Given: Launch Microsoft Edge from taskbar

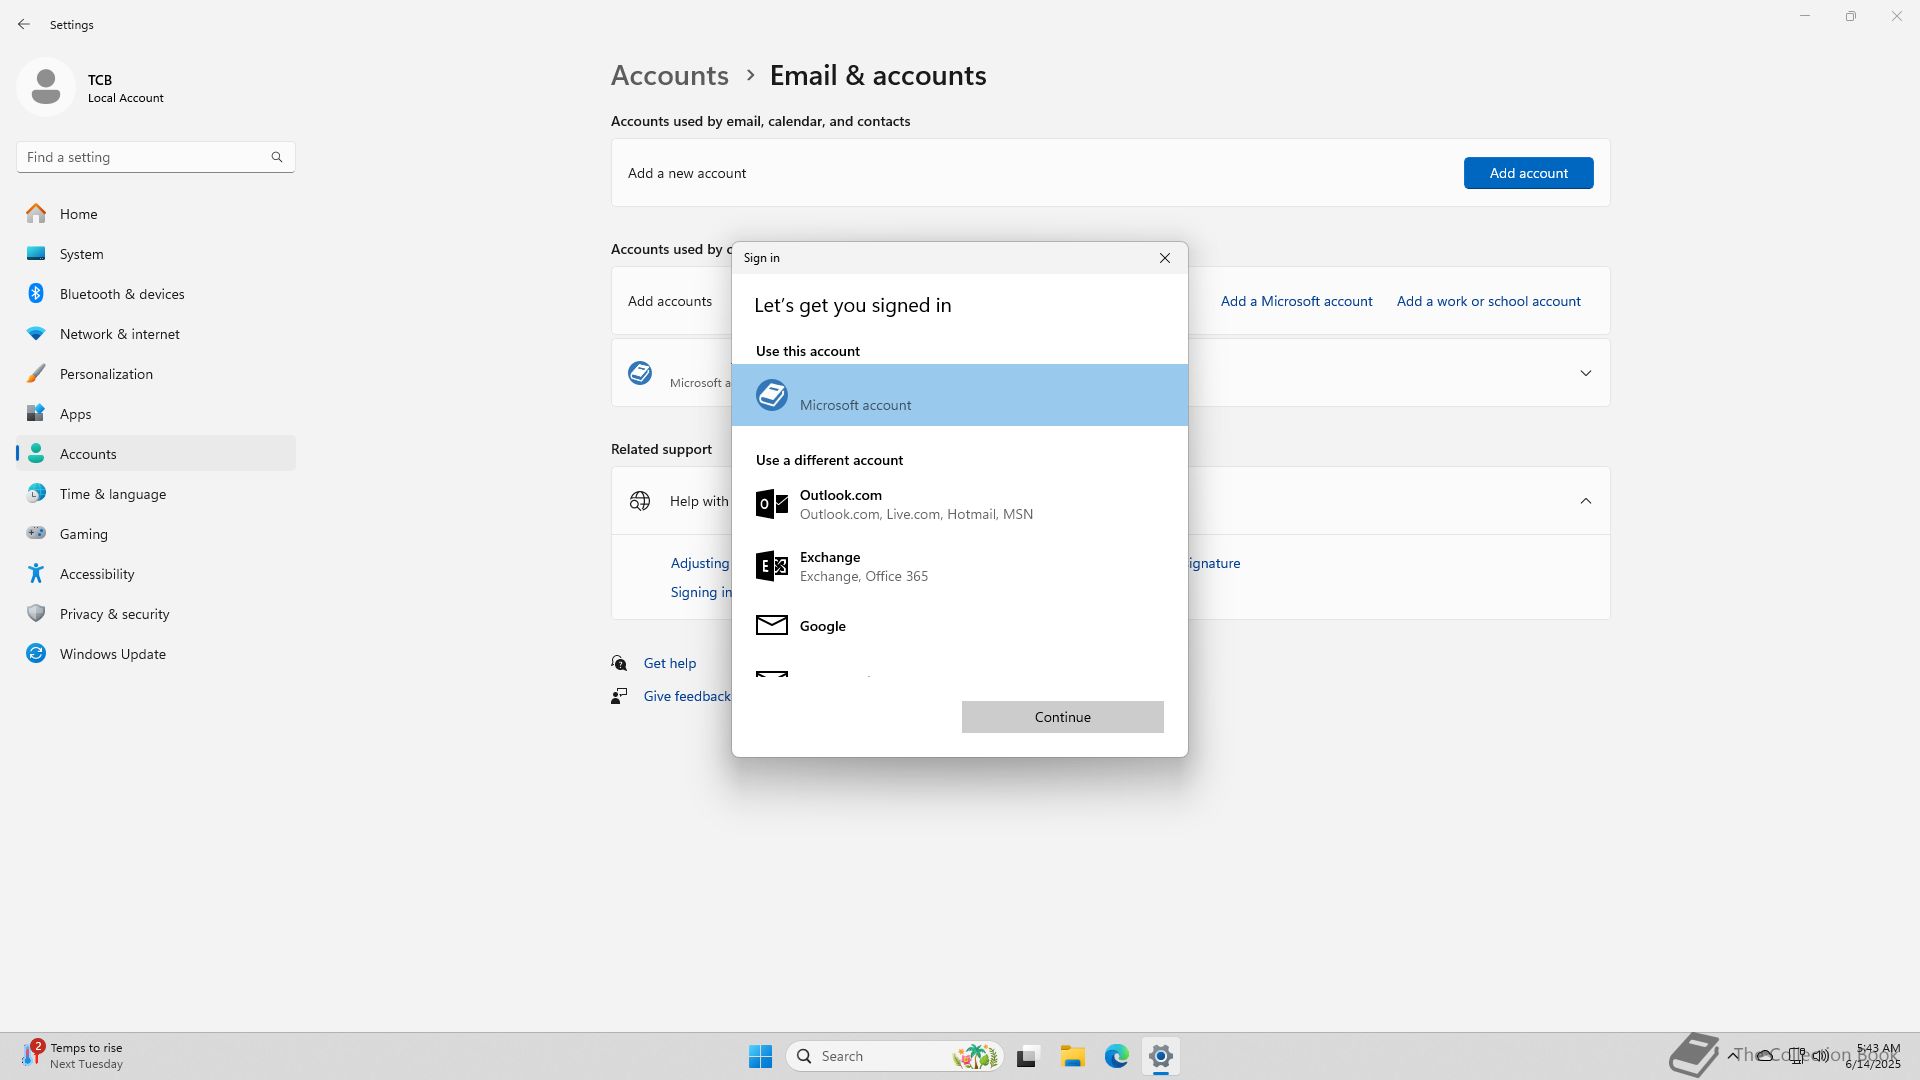Looking at the screenshot, I should (x=1116, y=1056).
